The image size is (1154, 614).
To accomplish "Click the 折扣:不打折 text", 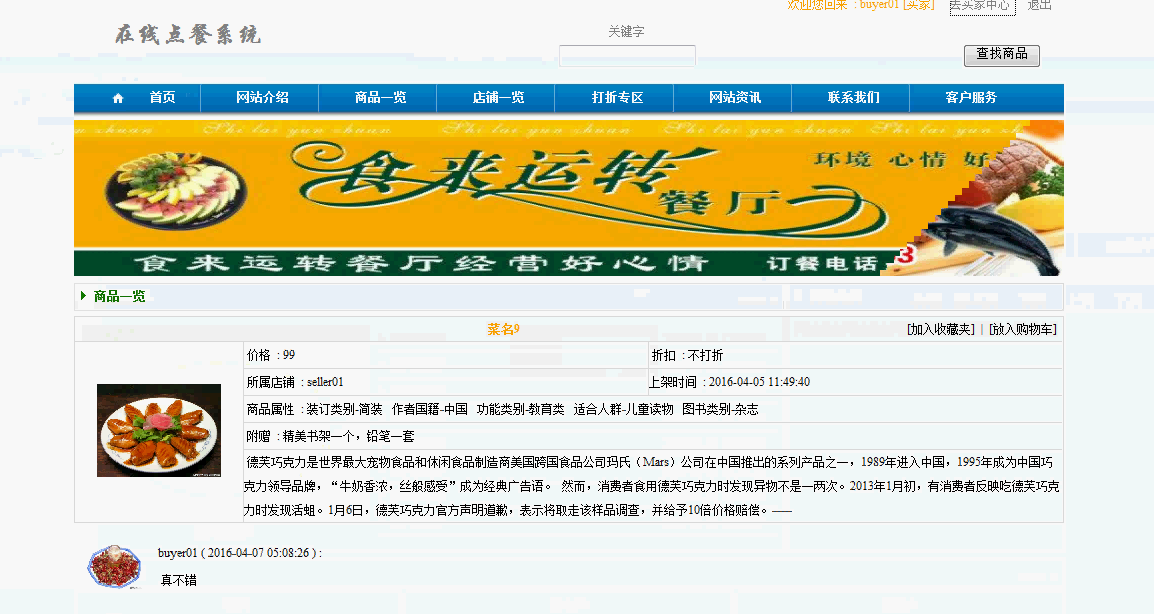I will point(687,355).
